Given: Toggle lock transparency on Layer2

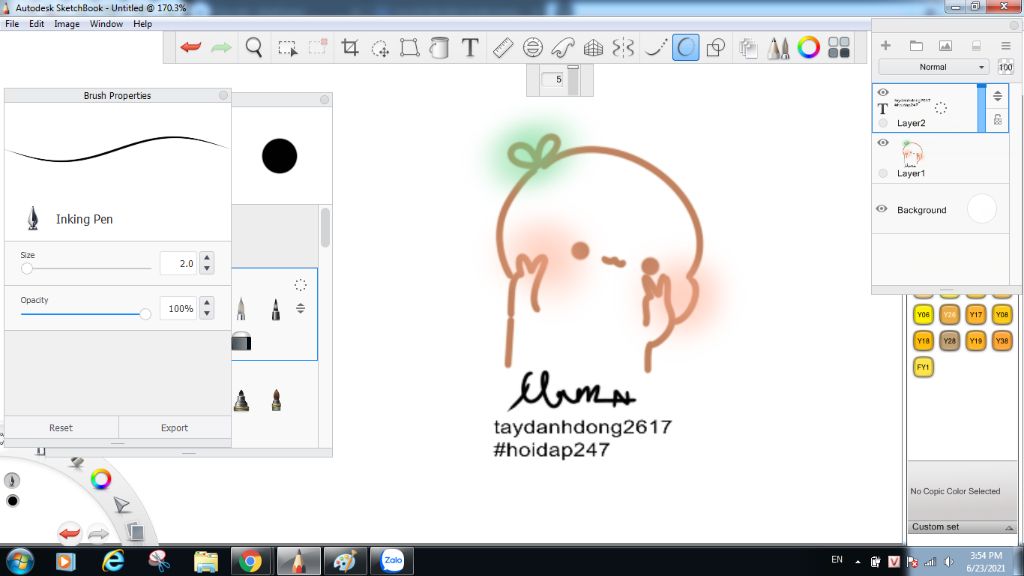Looking at the screenshot, I should pos(998,120).
